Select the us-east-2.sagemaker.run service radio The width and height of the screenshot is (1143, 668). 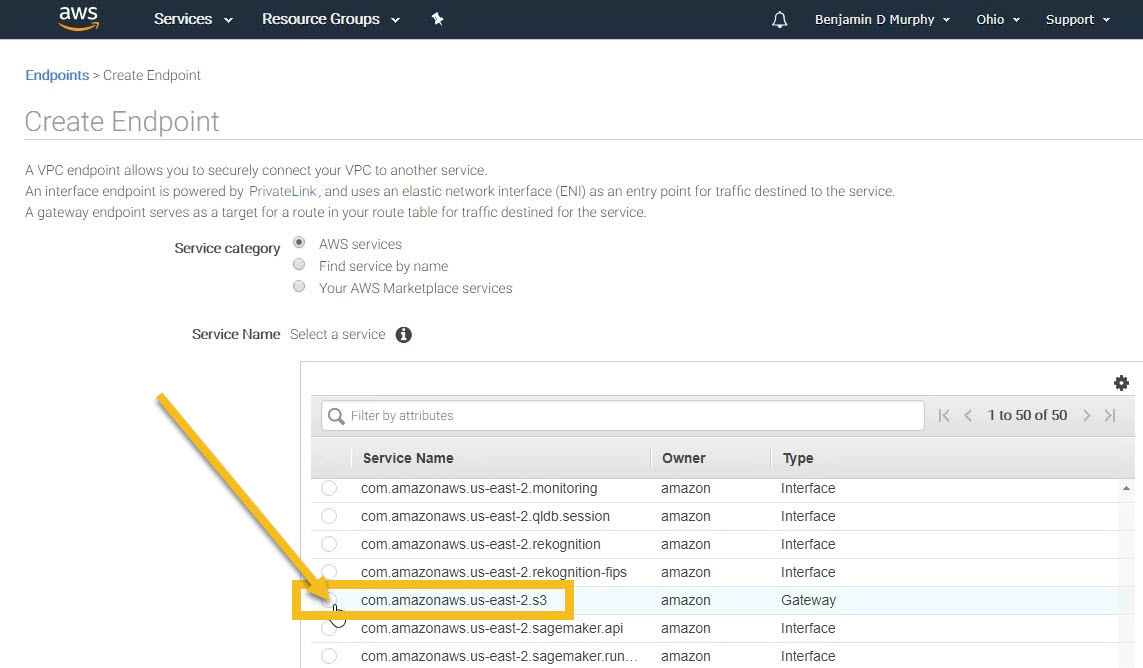(329, 656)
